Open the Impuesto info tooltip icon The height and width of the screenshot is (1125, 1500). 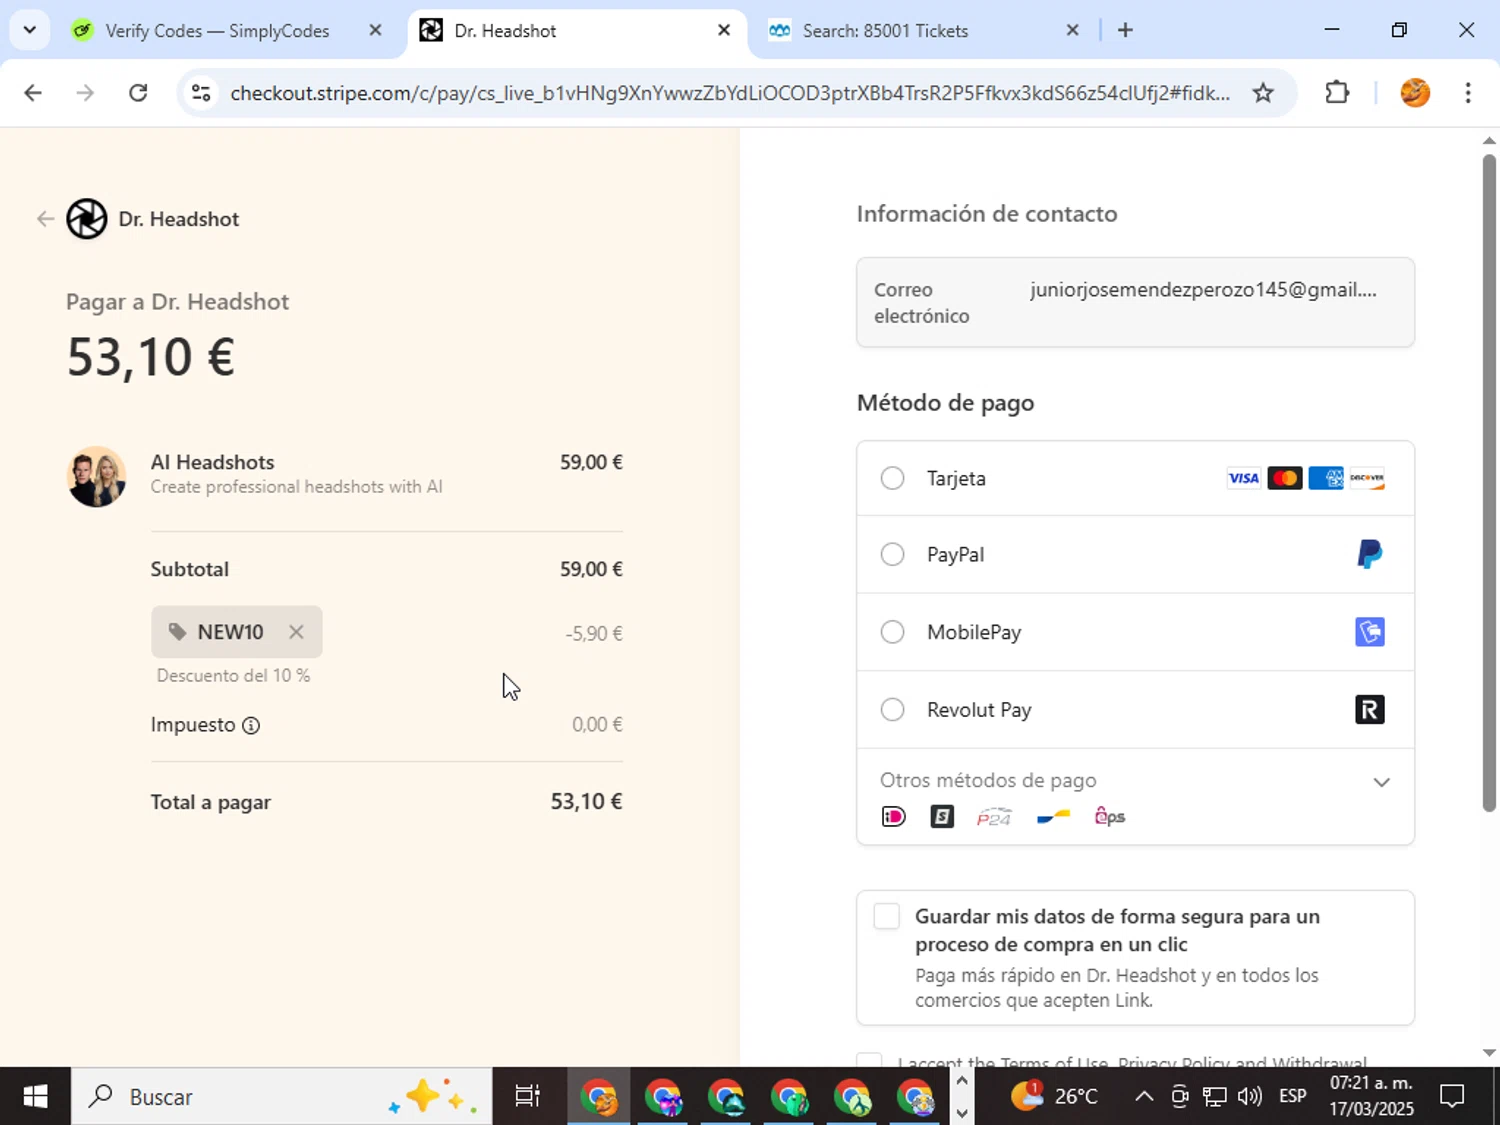[x=251, y=725]
